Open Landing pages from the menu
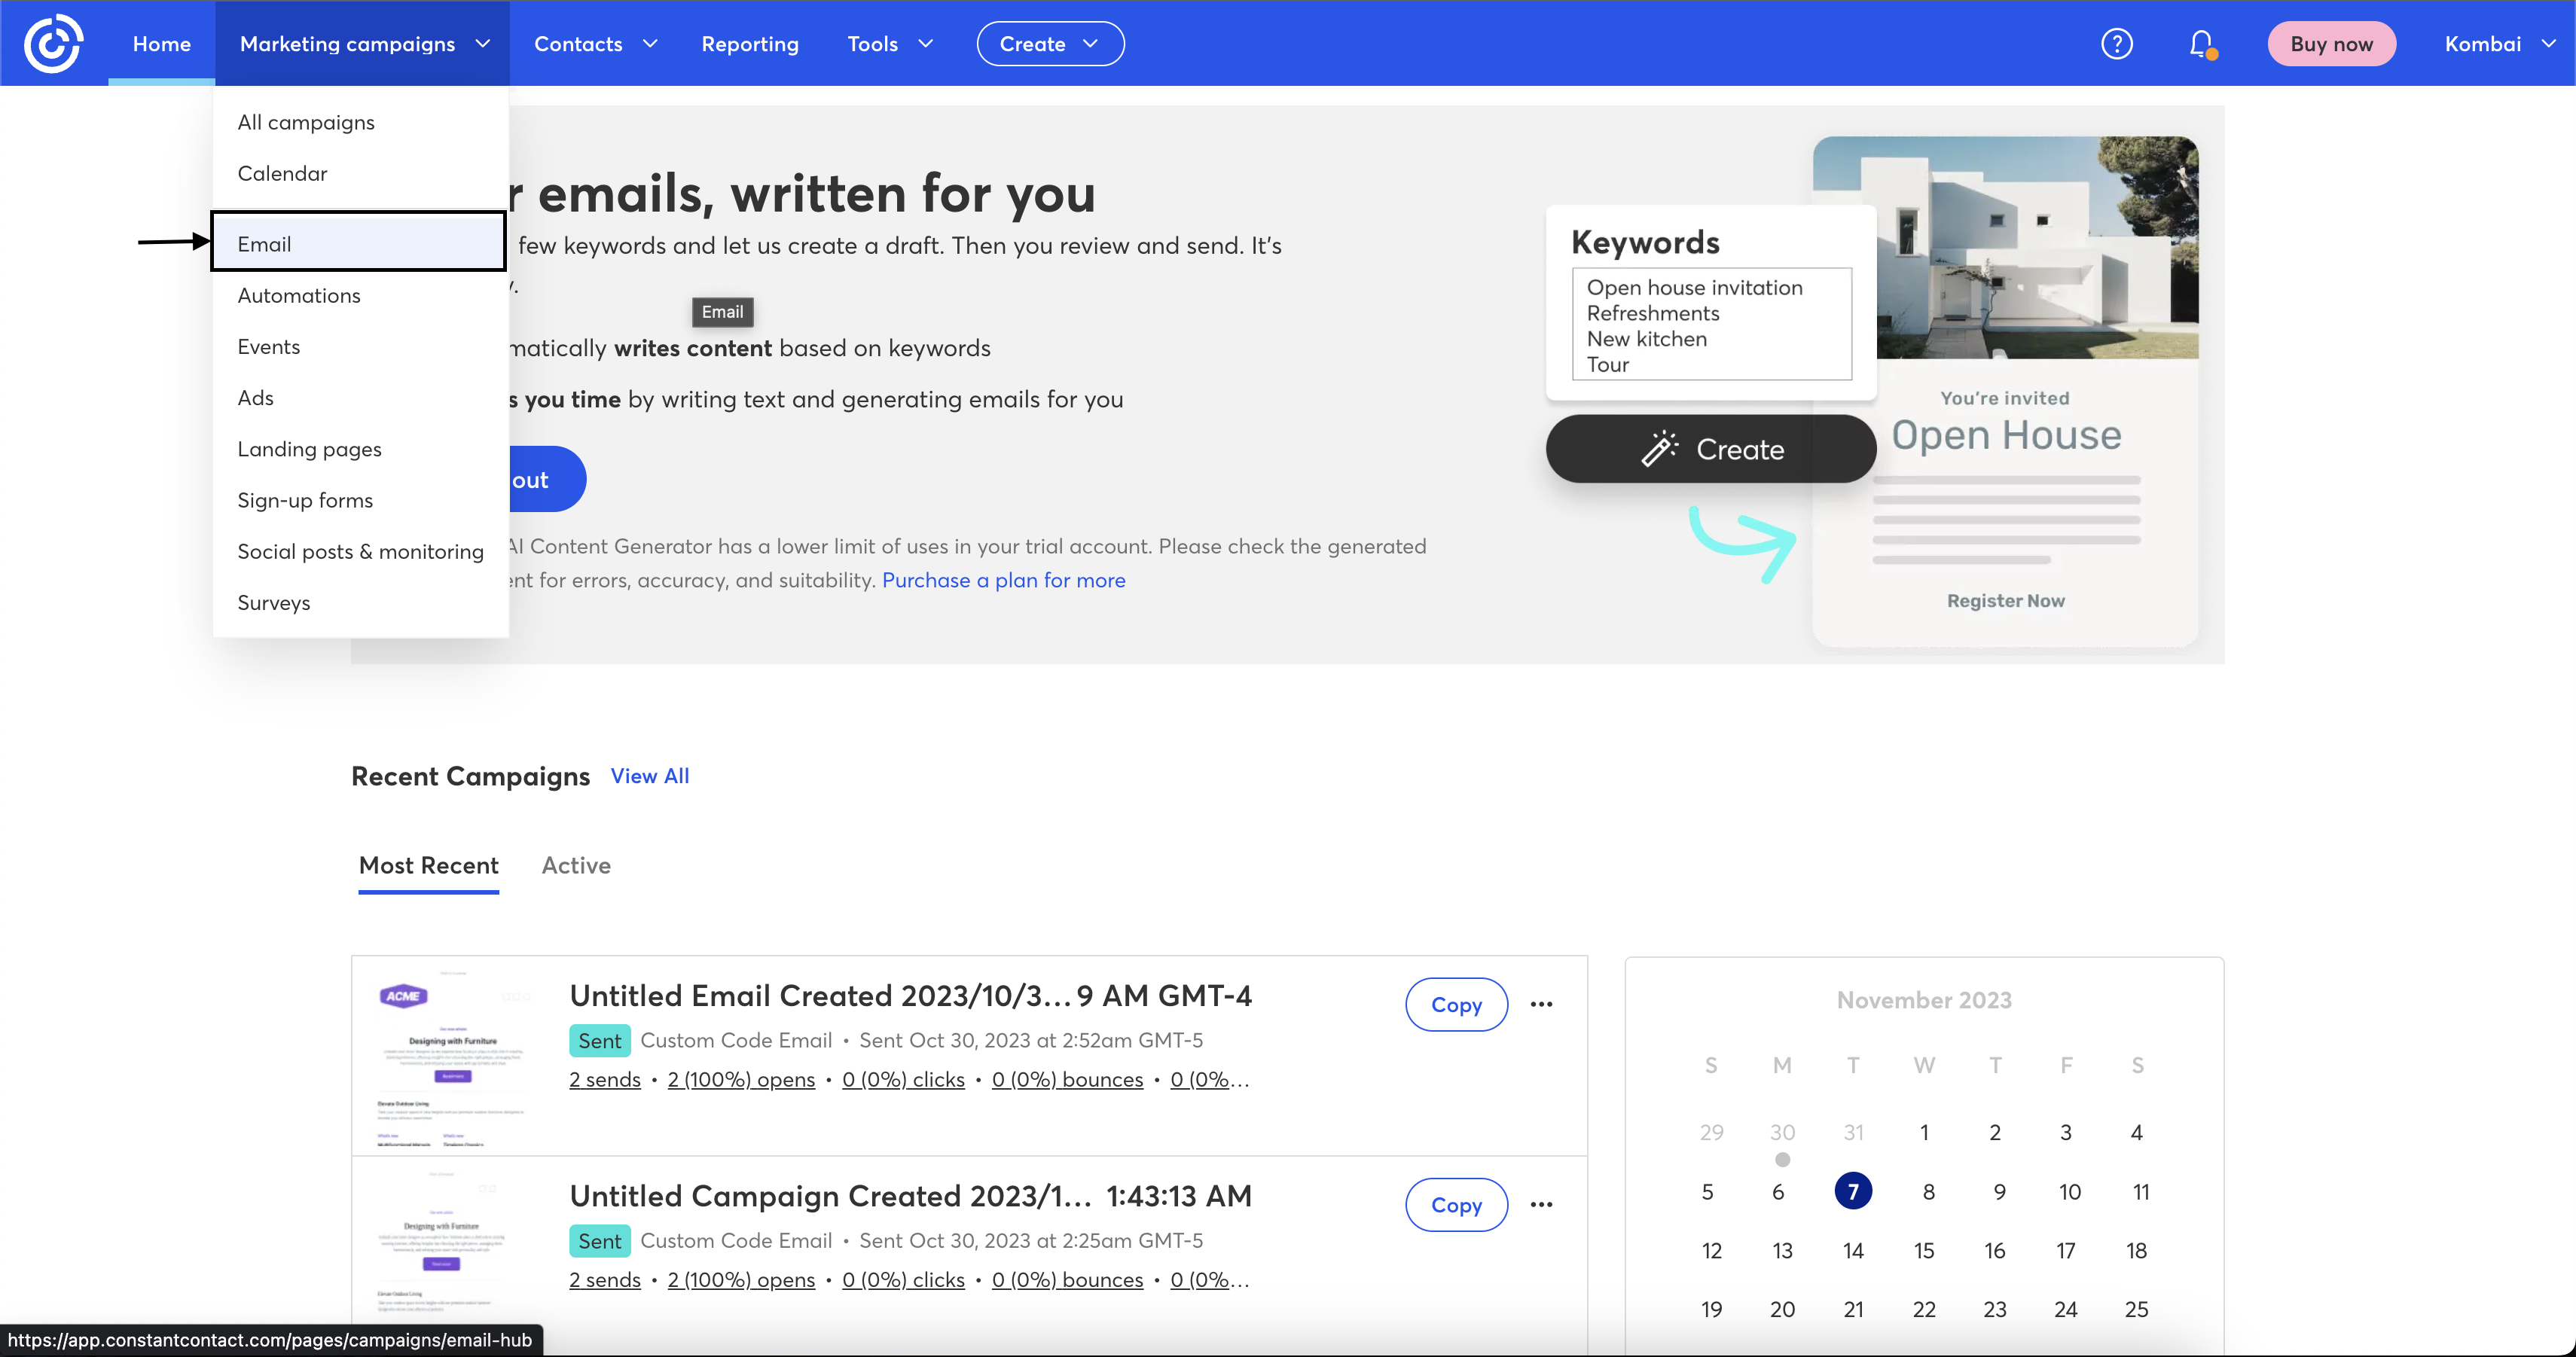Viewport: 2576px width, 1357px height. [360, 449]
